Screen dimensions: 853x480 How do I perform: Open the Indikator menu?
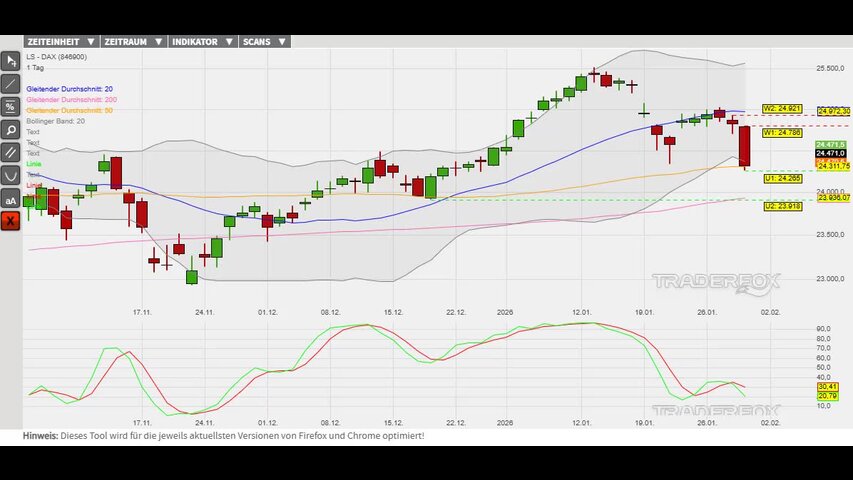coord(202,42)
